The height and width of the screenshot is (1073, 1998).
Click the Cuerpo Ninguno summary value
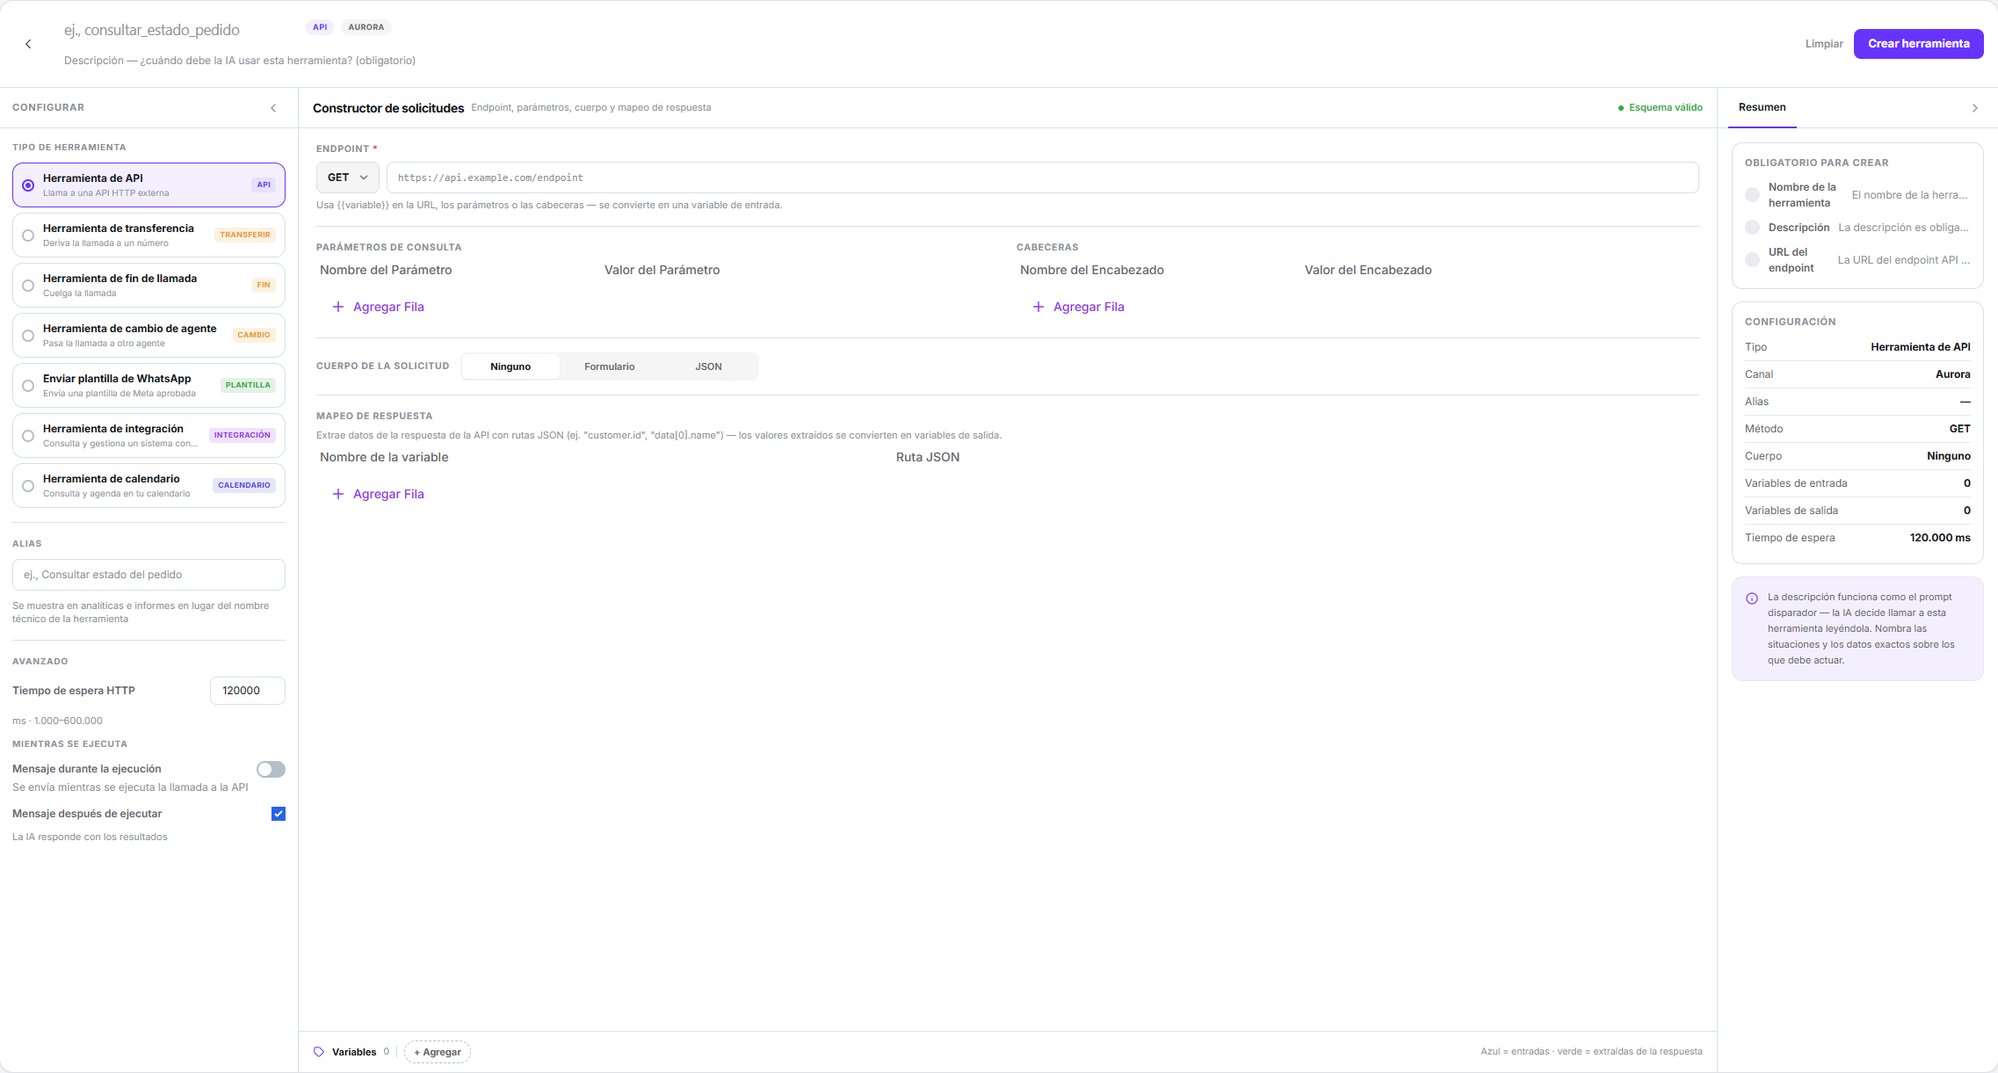[x=1949, y=456]
